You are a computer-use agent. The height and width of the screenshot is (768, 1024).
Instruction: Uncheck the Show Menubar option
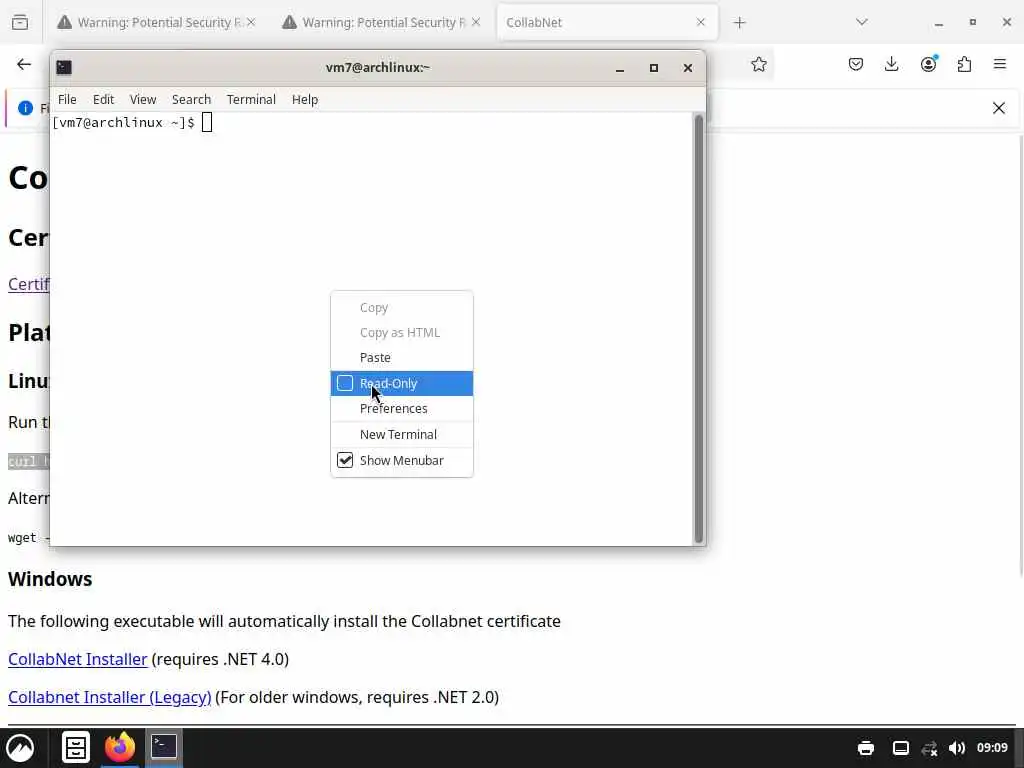click(345, 460)
